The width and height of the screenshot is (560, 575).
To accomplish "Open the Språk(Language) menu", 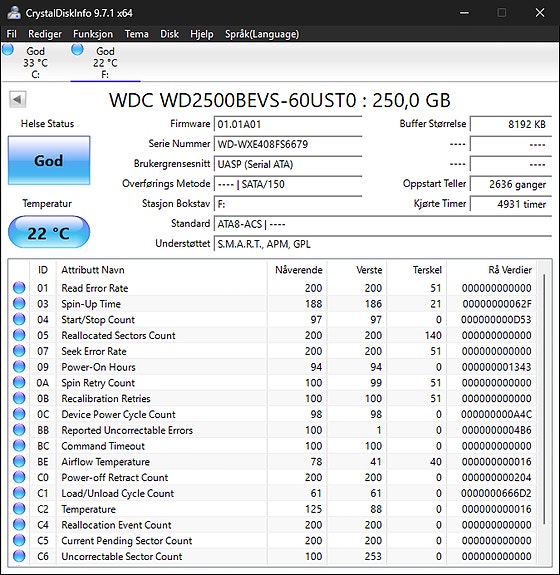I will click(x=262, y=34).
